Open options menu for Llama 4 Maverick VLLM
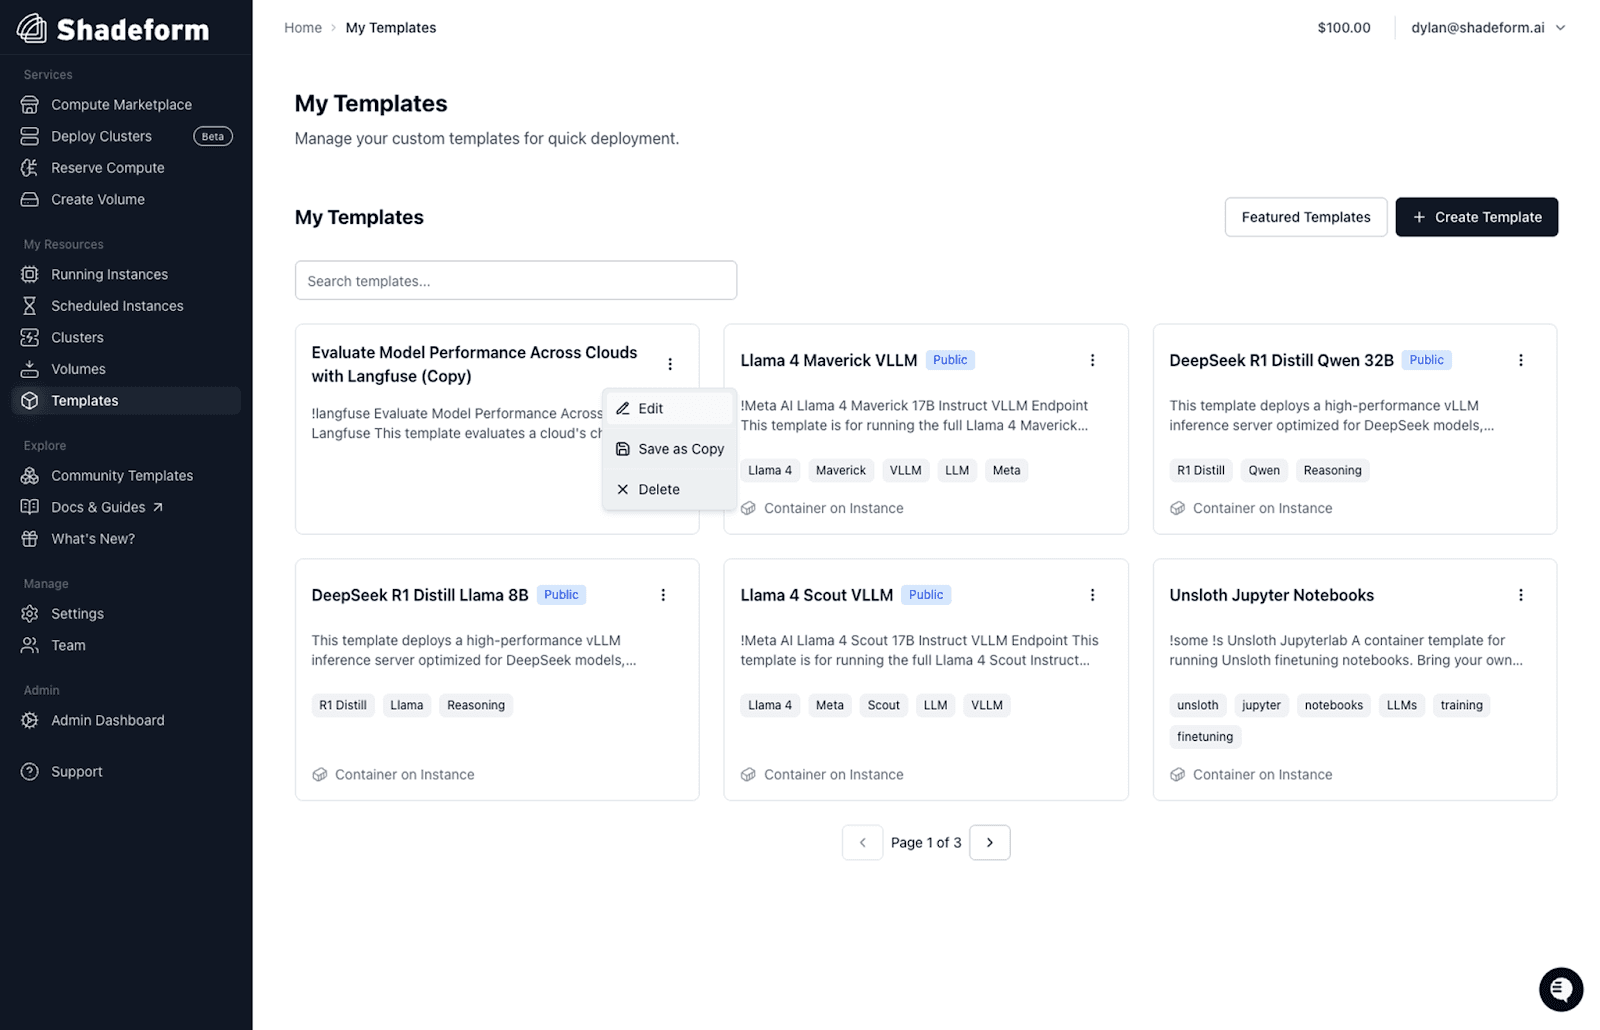Image resolution: width=1600 pixels, height=1030 pixels. tap(1092, 360)
